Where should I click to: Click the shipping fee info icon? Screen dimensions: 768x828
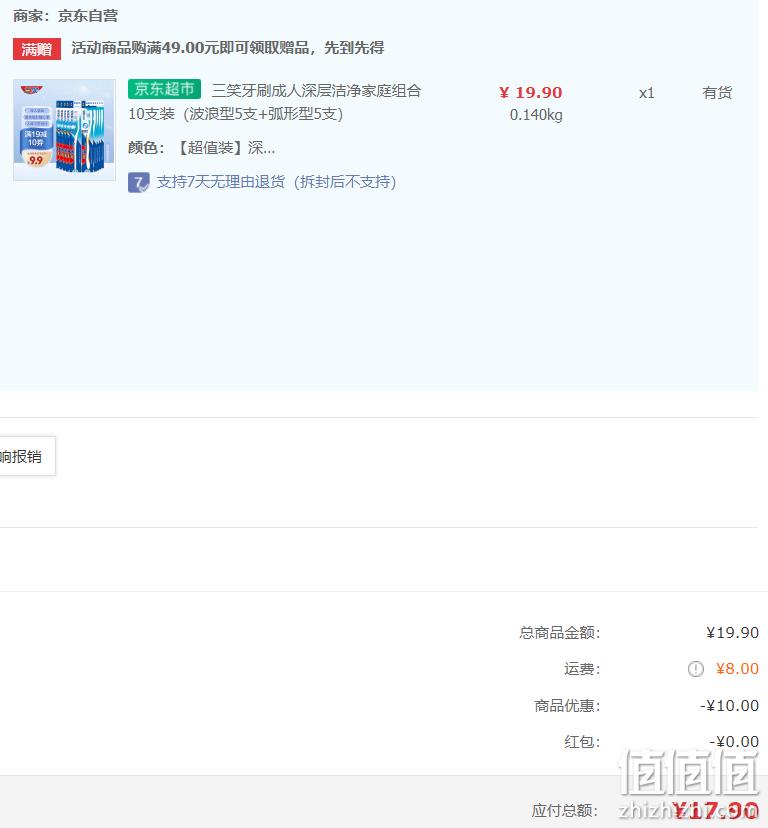pos(696,669)
